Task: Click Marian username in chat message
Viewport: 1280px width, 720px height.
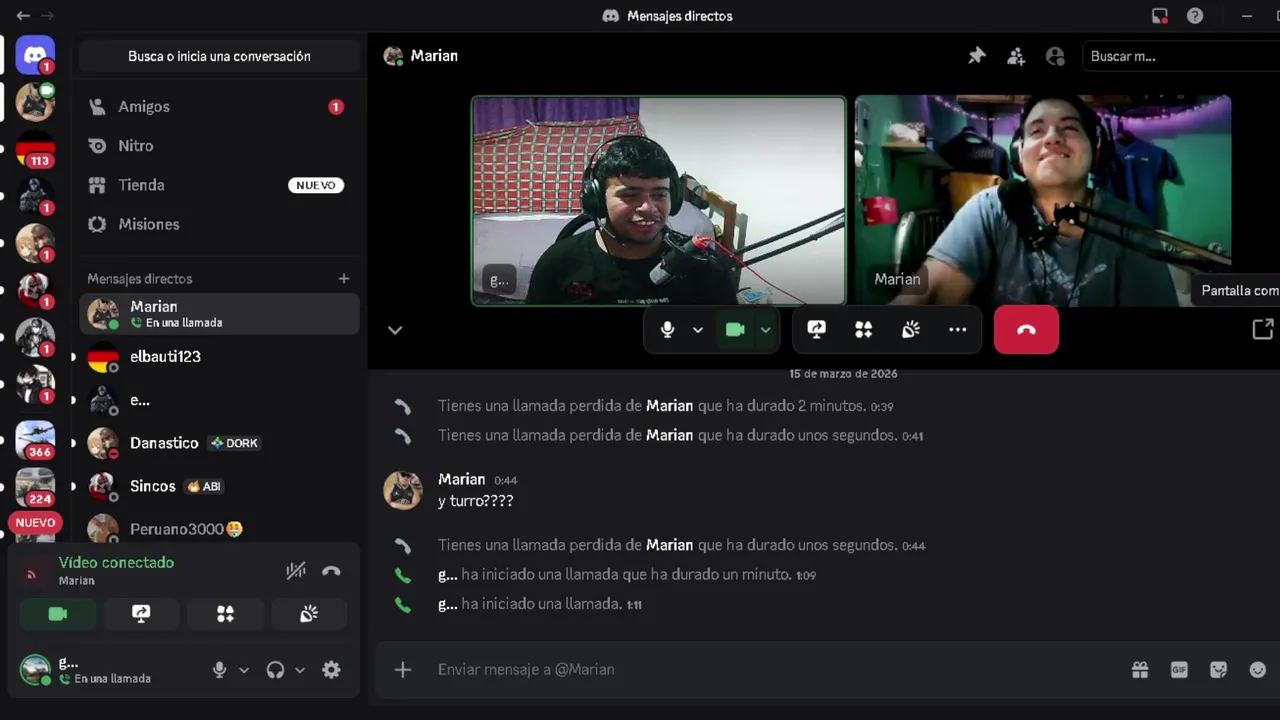Action: [461, 480]
